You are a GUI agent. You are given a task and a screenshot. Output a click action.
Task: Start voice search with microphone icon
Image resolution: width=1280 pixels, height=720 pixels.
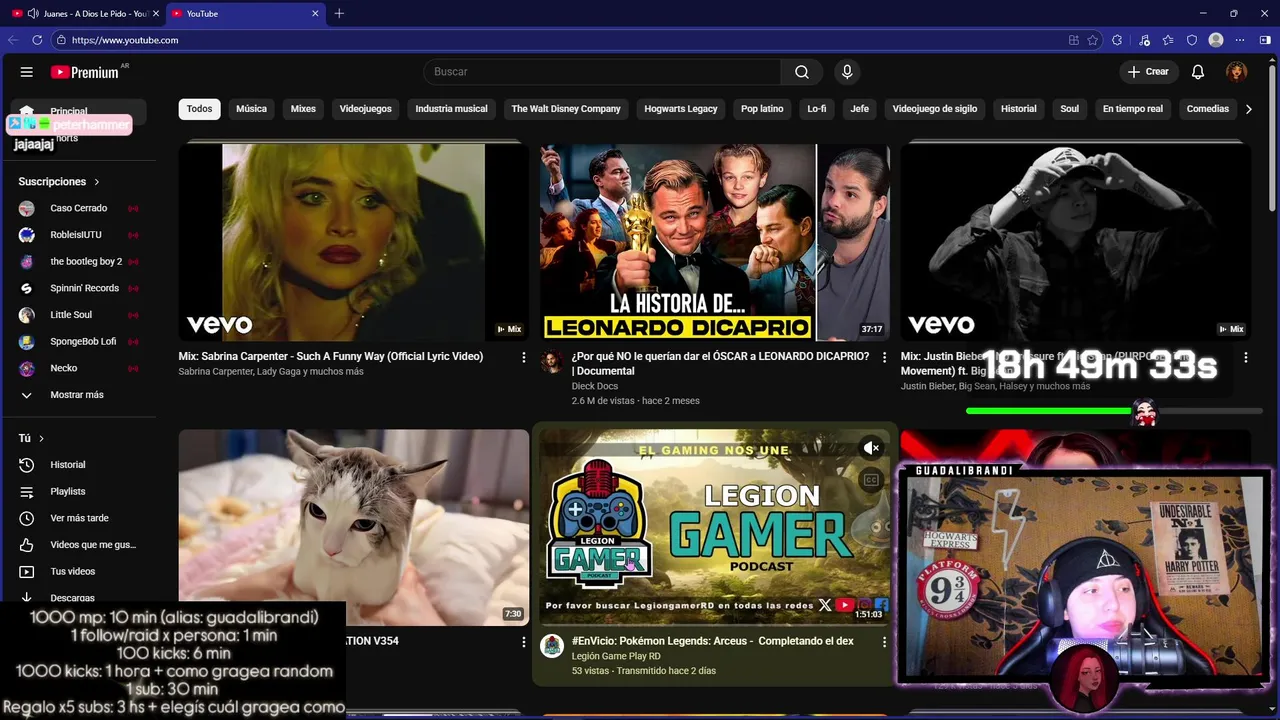[847, 72]
